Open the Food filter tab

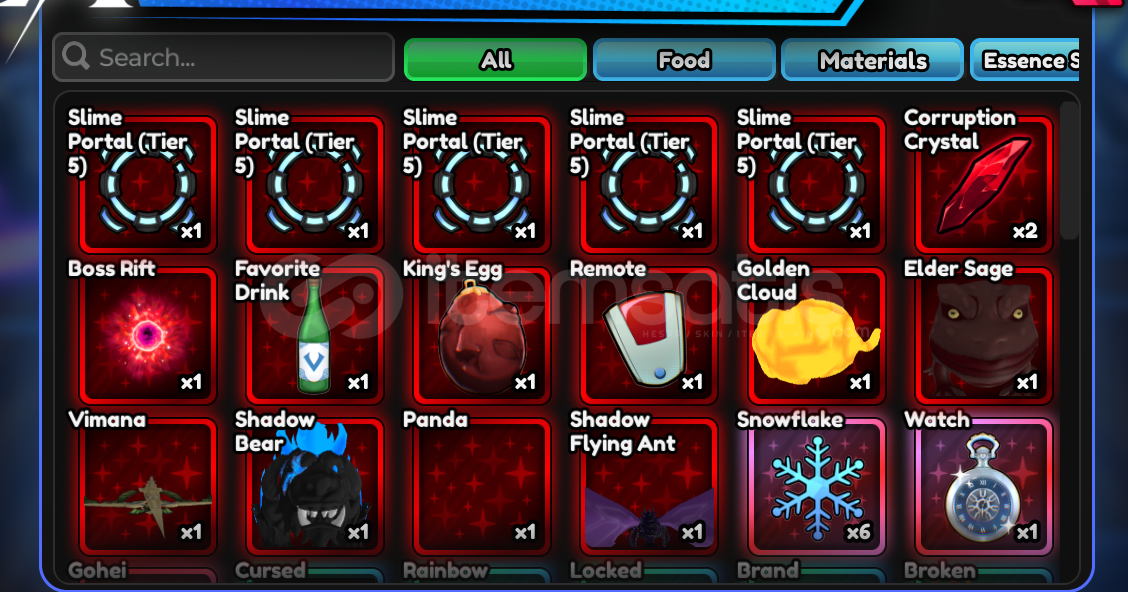(684, 60)
